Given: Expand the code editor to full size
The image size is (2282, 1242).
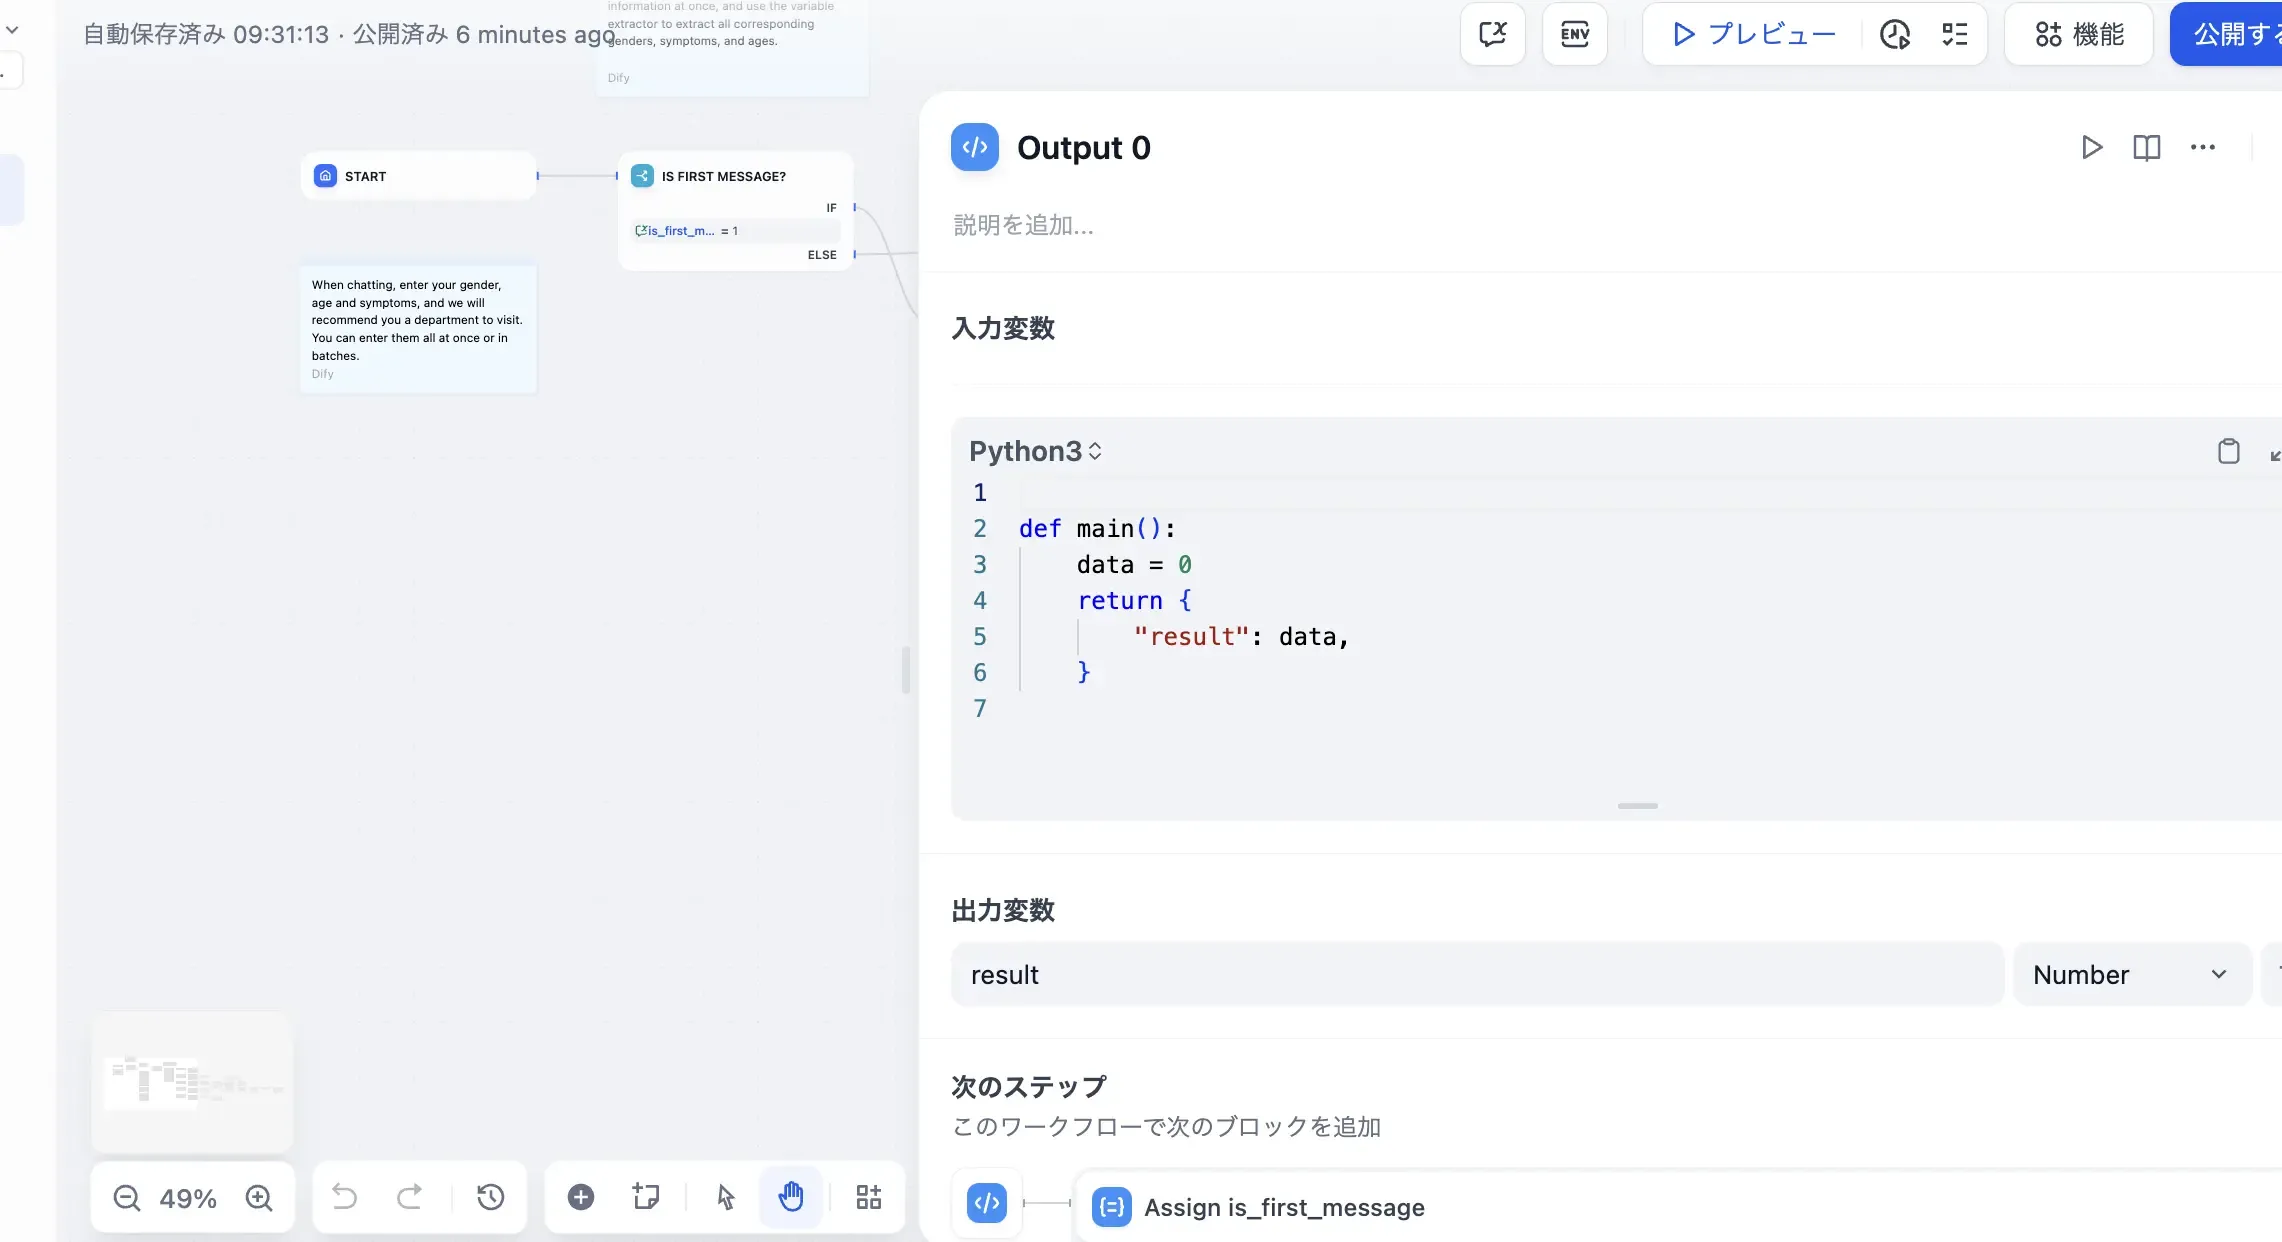Looking at the screenshot, I should click(2274, 453).
